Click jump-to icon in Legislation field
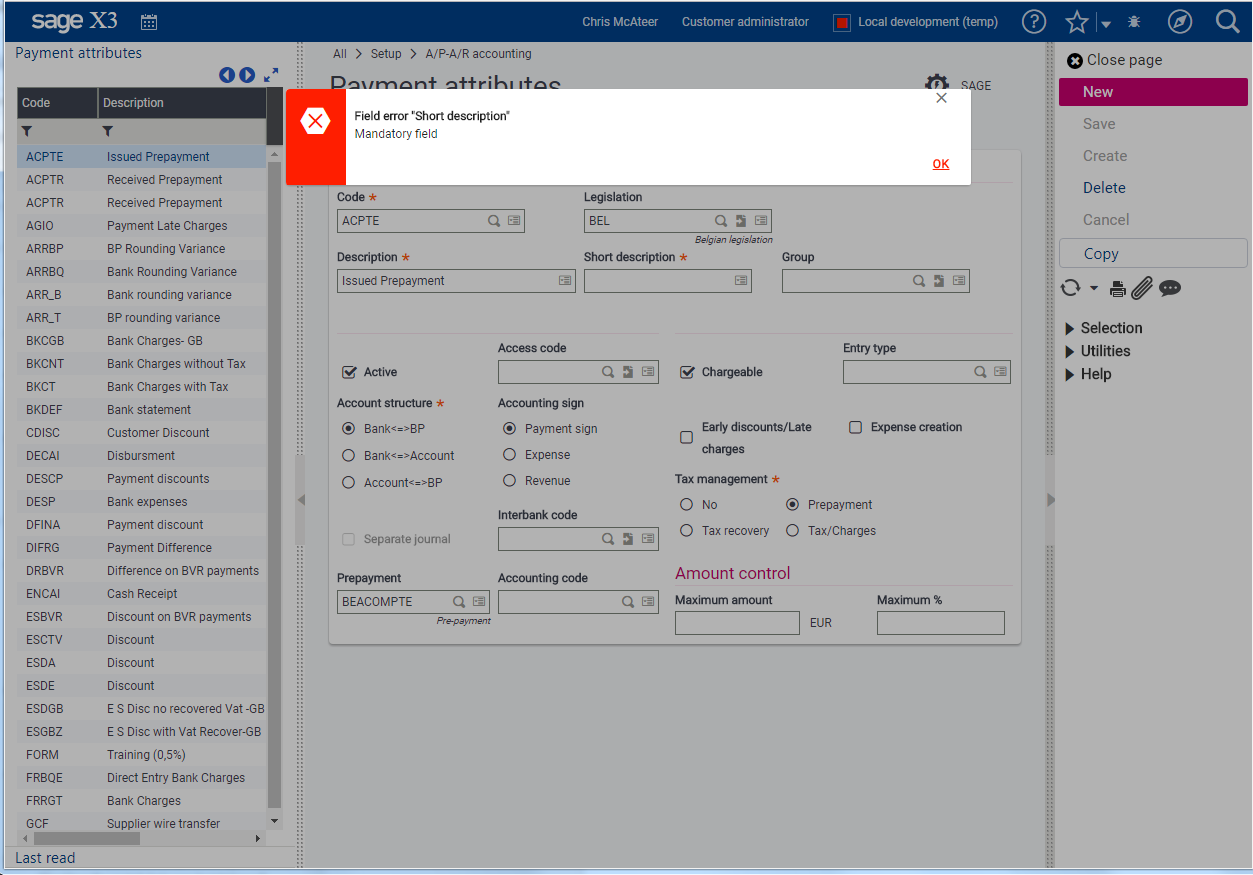This screenshot has height=875, width=1253. 741,221
